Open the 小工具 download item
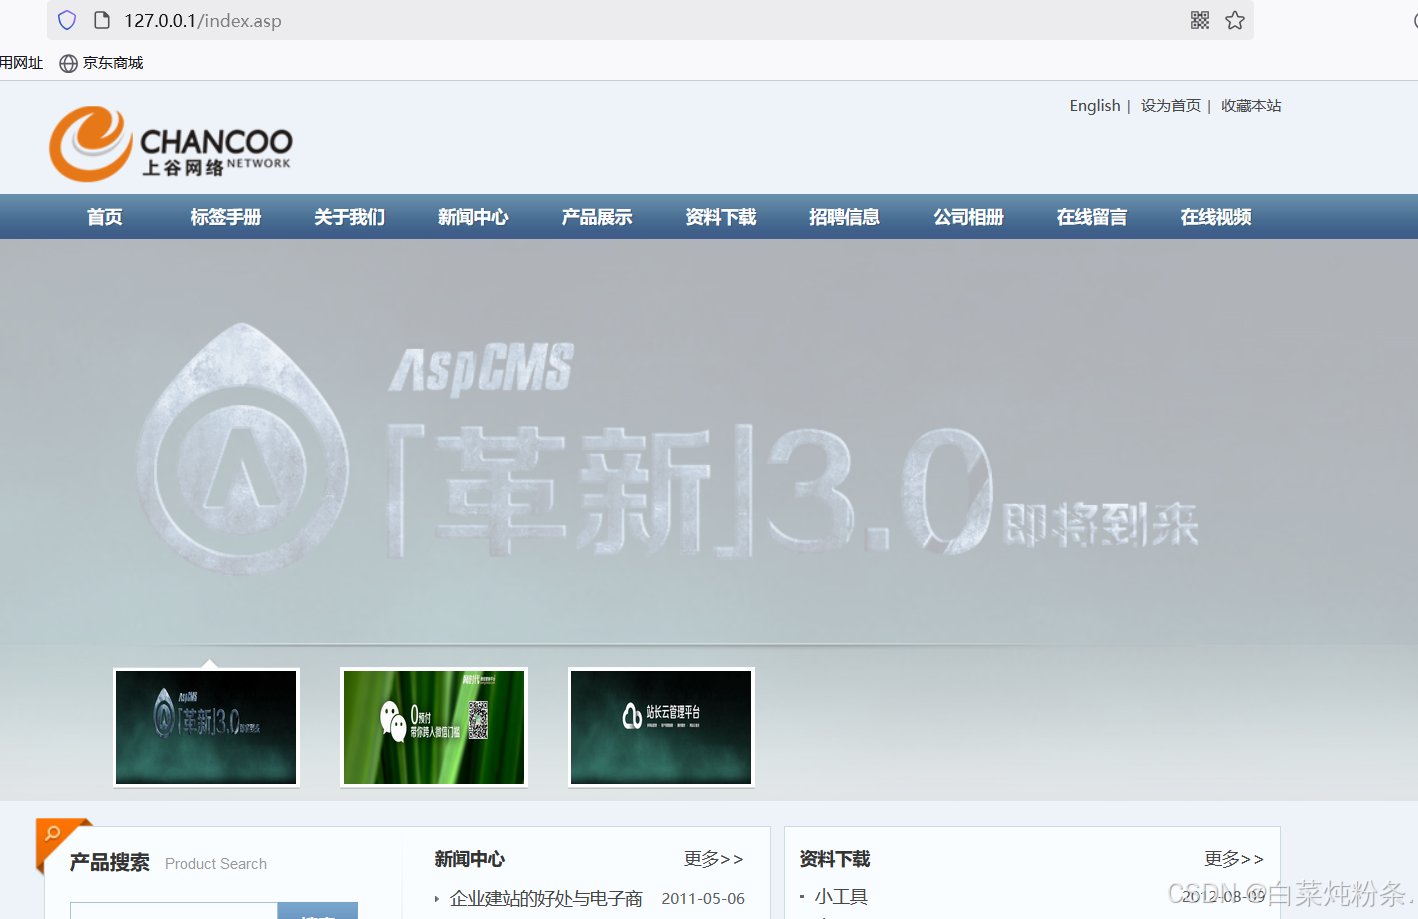 click(x=841, y=897)
